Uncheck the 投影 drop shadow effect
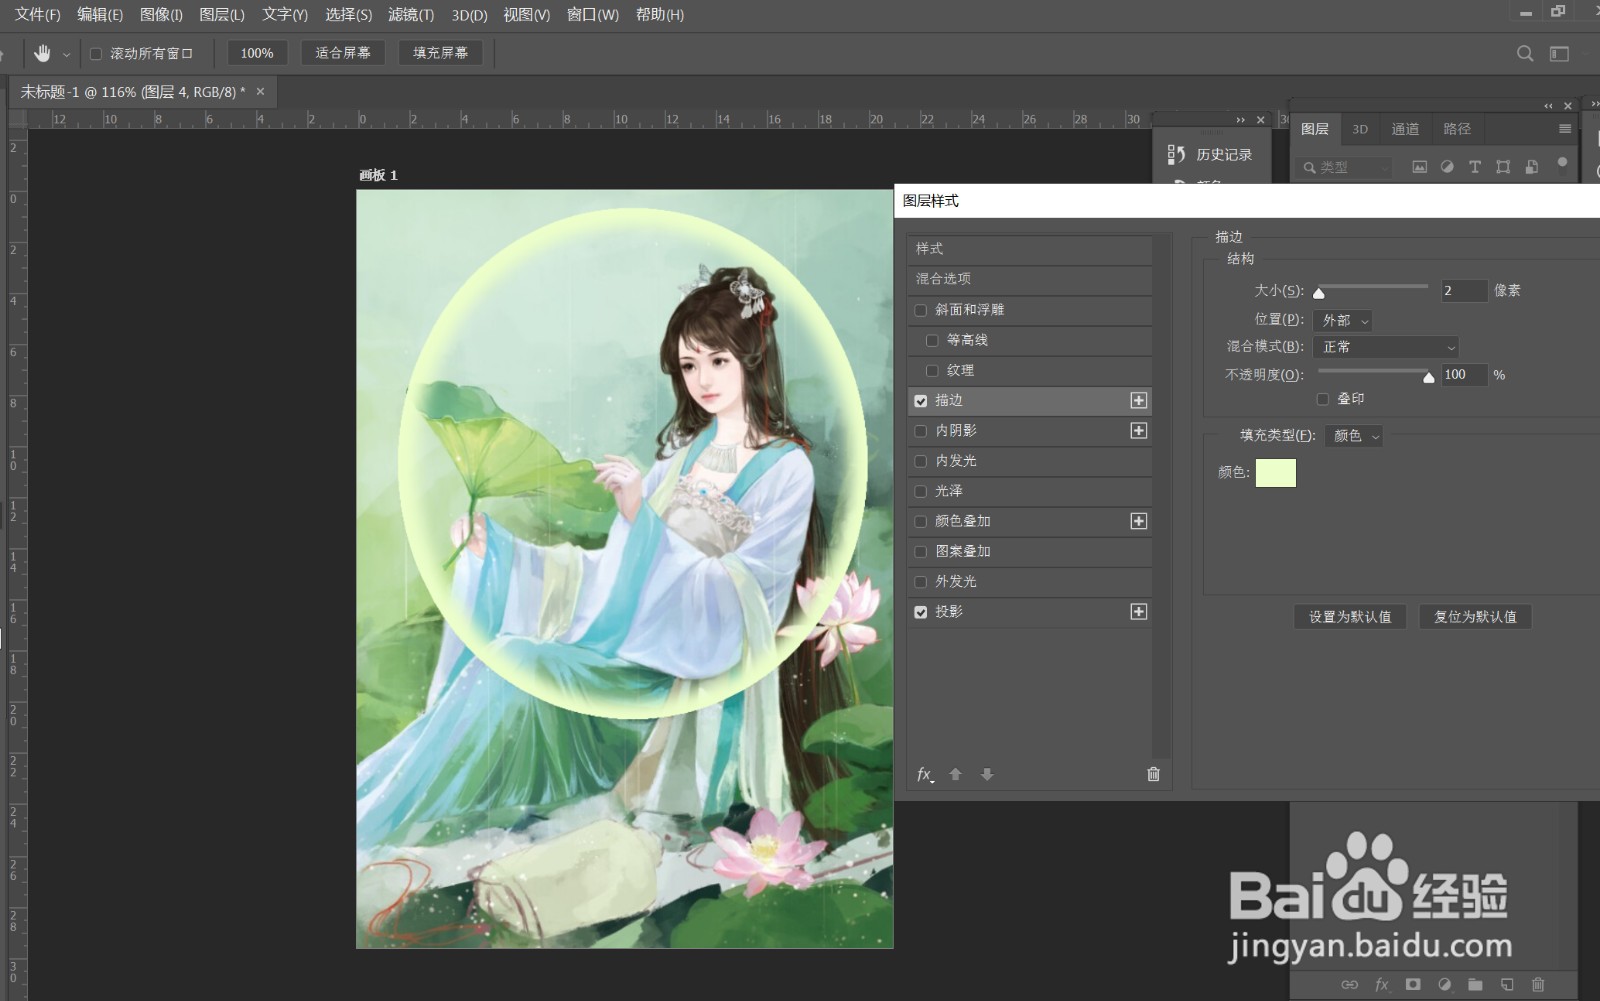Viewport: 1600px width, 1001px height. (921, 612)
